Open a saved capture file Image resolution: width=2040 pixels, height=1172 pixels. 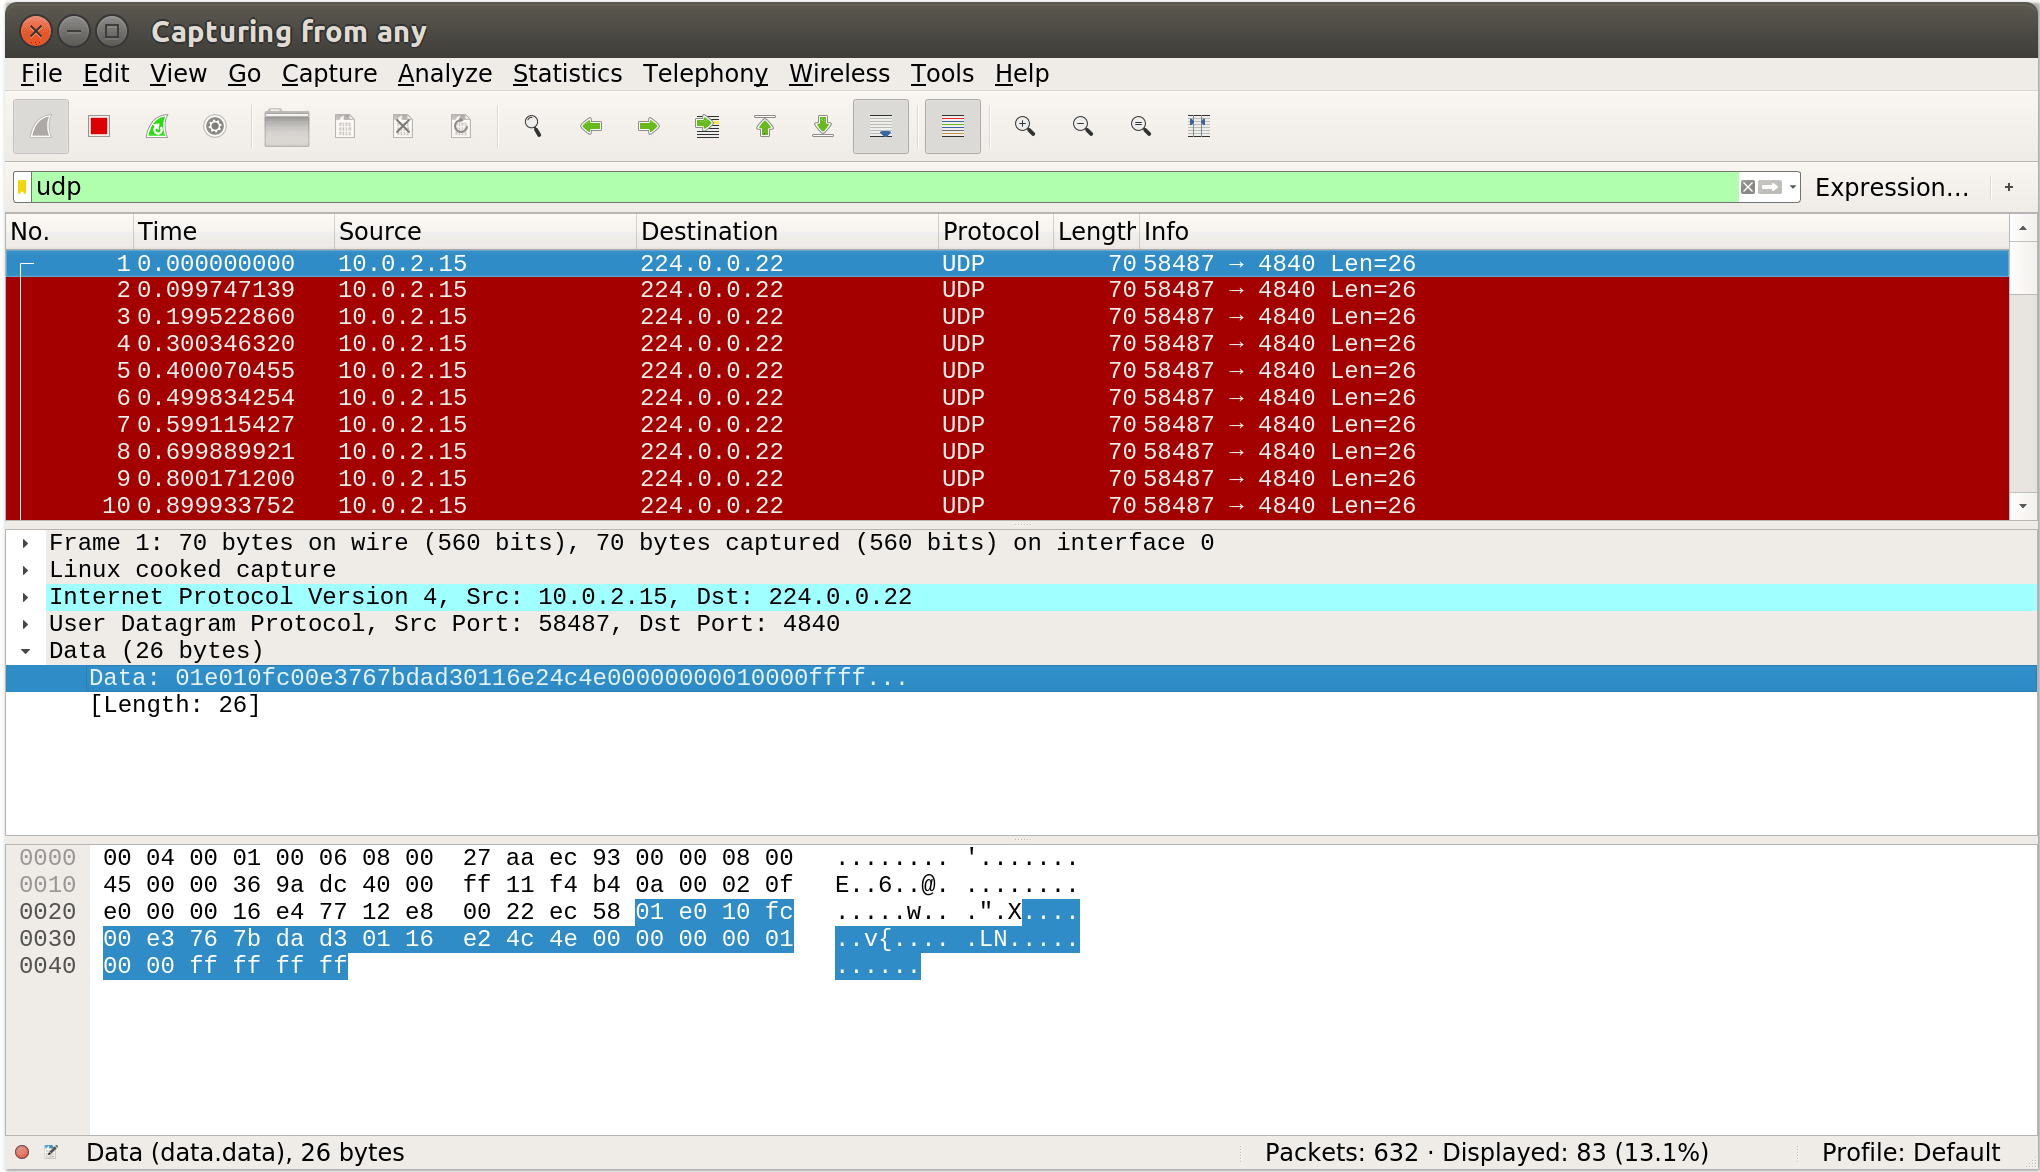coord(286,126)
